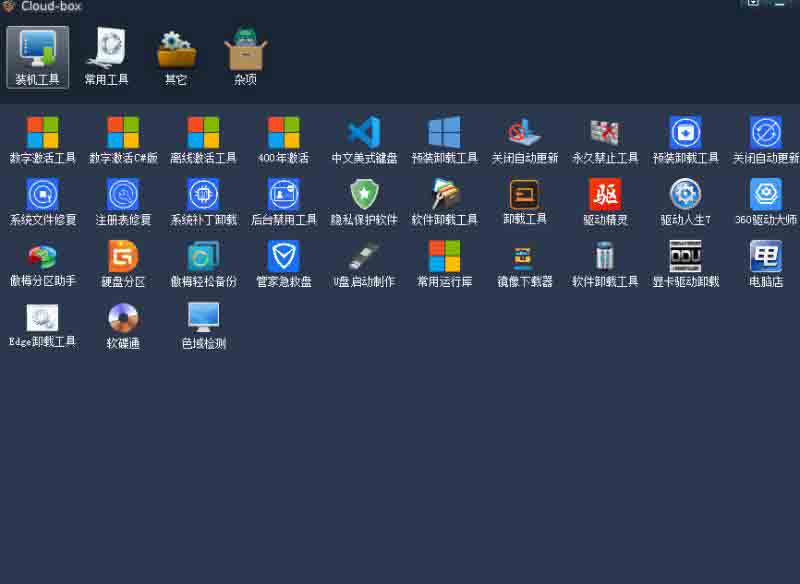The height and width of the screenshot is (584, 800).
Task: Open the Edge卸载工具 icon
Action: point(42,326)
